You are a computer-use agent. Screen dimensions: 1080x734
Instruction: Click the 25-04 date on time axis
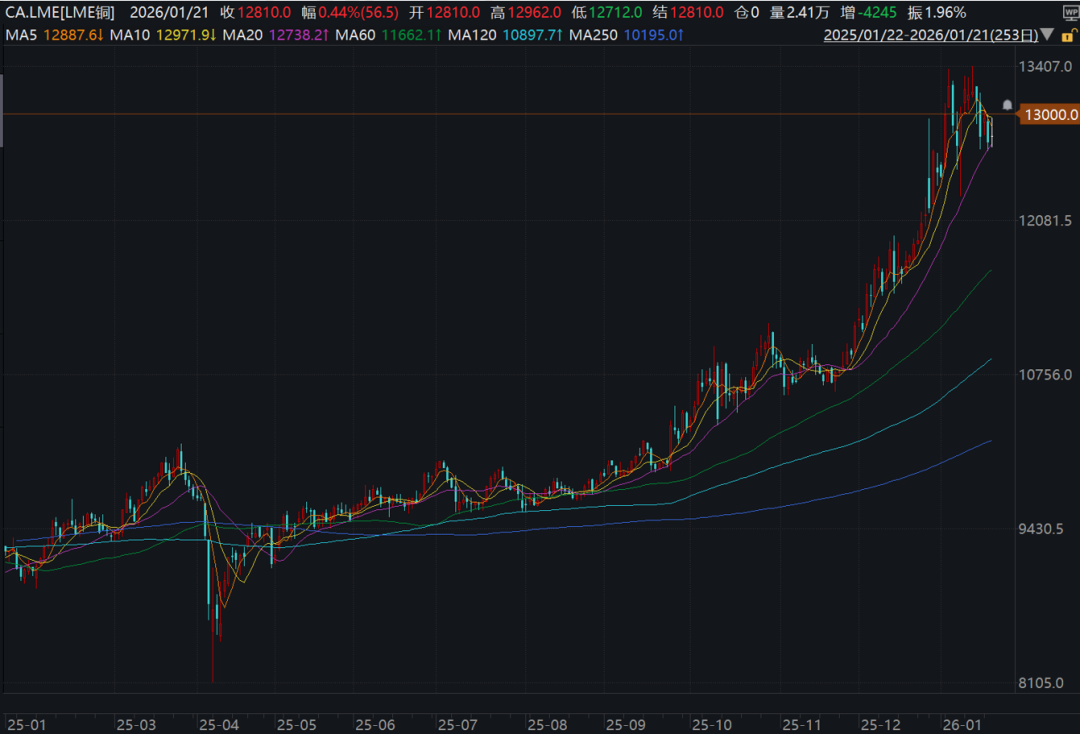(x=219, y=723)
